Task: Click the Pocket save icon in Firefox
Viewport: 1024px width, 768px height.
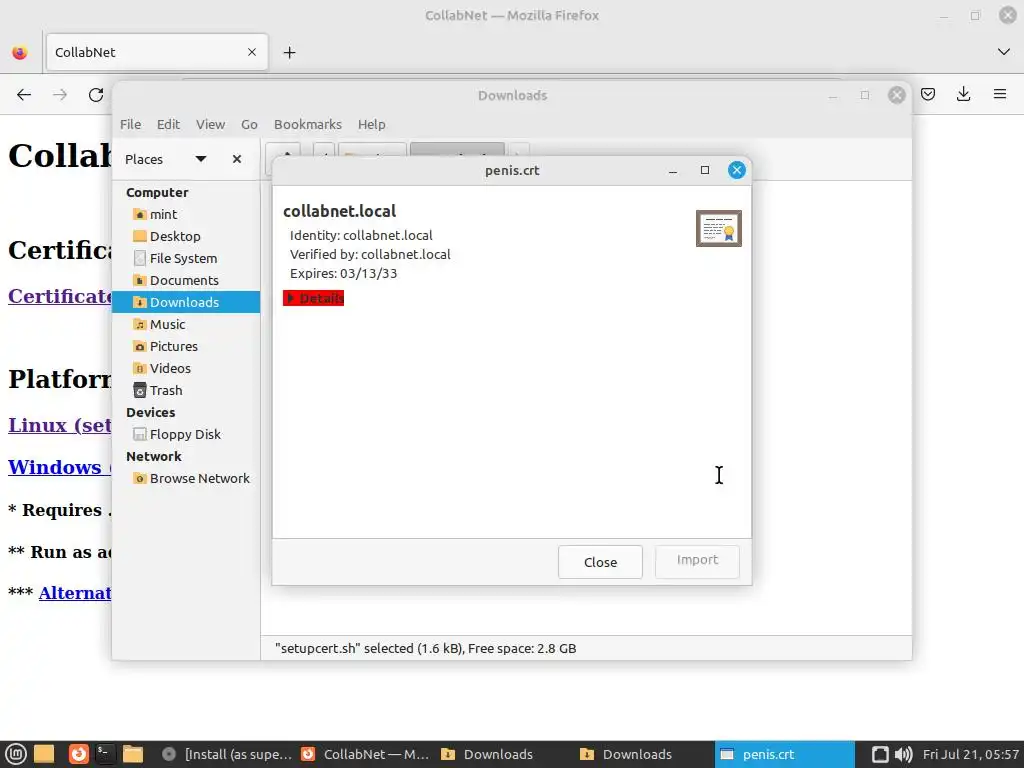Action: pos(927,95)
